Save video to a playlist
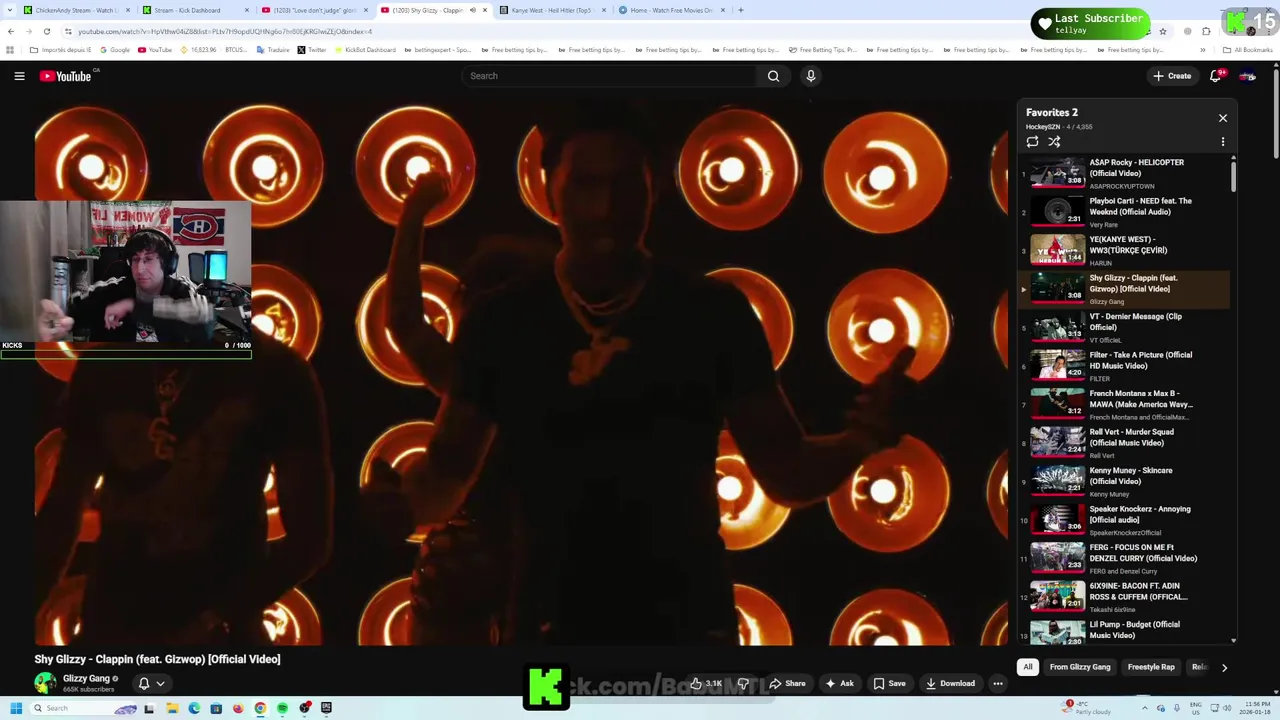Image resolution: width=1280 pixels, height=720 pixels. pos(889,684)
